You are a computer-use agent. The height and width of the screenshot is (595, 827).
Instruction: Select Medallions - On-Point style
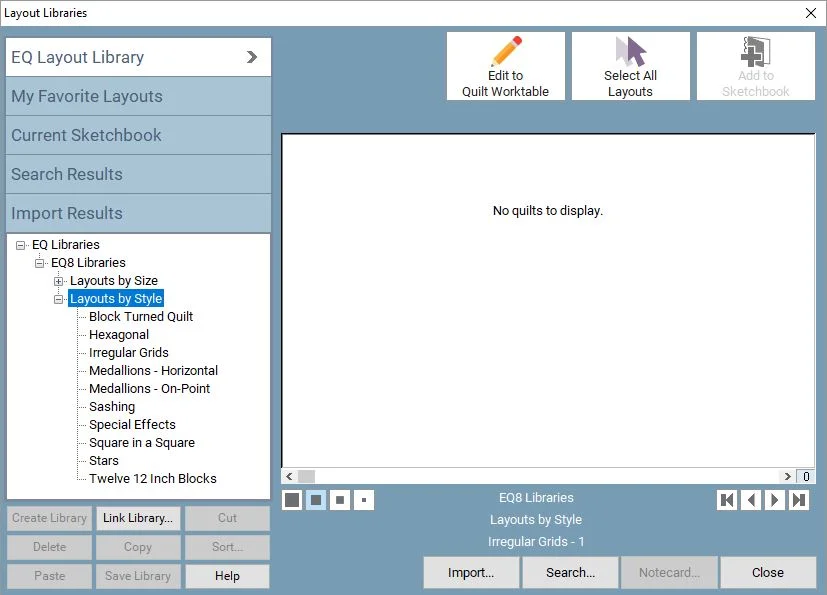149,388
